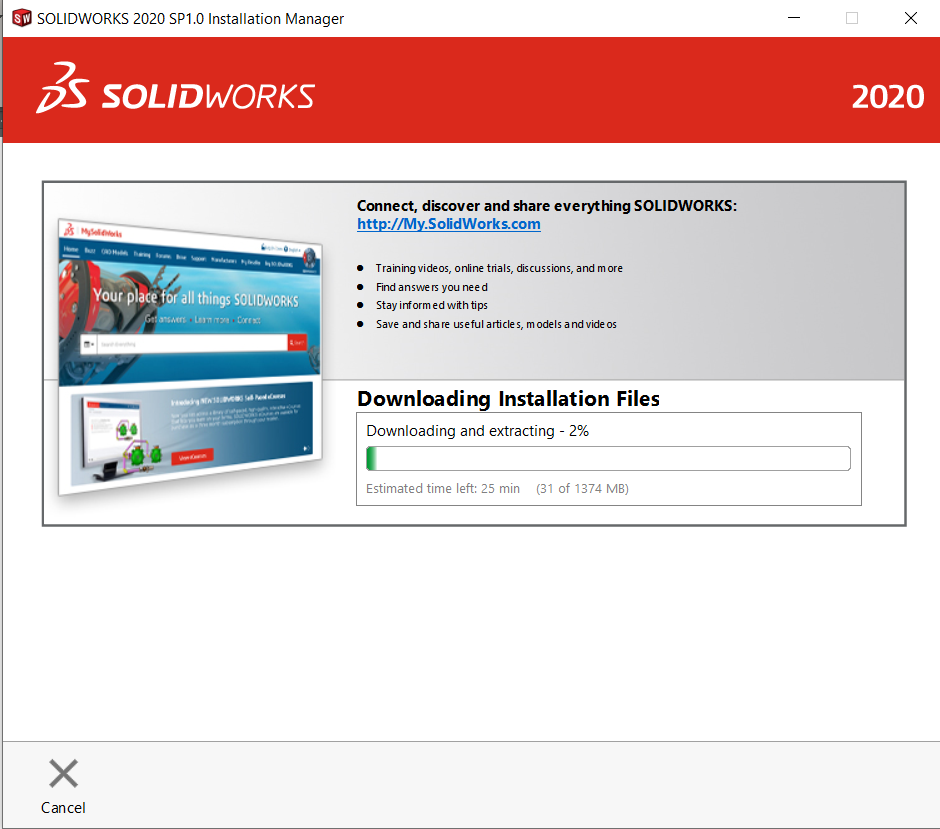Image resolution: width=940 pixels, height=829 pixels.
Task: Click 'Stay informed with tips' bullet
Action: click(x=432, y=305)
